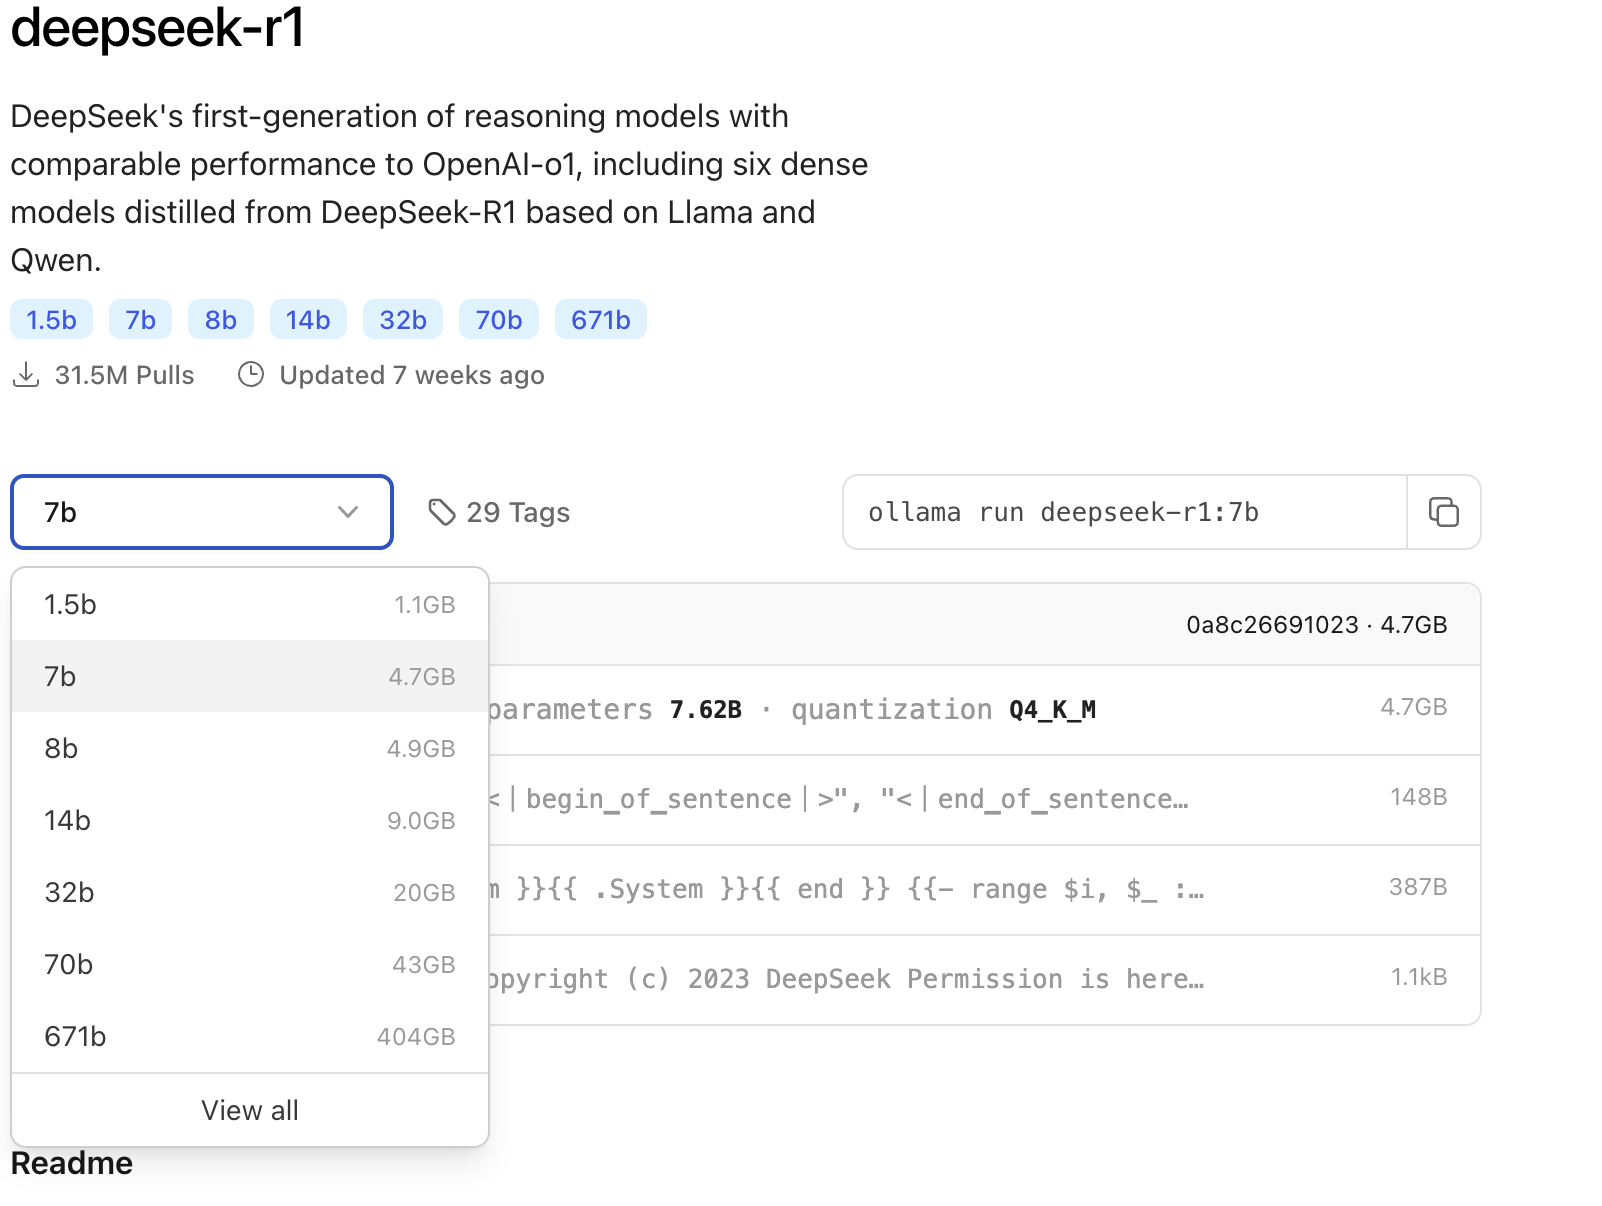1602x1206 pixels.
Task: Click the ollama run deepseek-r1:7b command field
Action: pyautogui.click(x=1125, y=512)
